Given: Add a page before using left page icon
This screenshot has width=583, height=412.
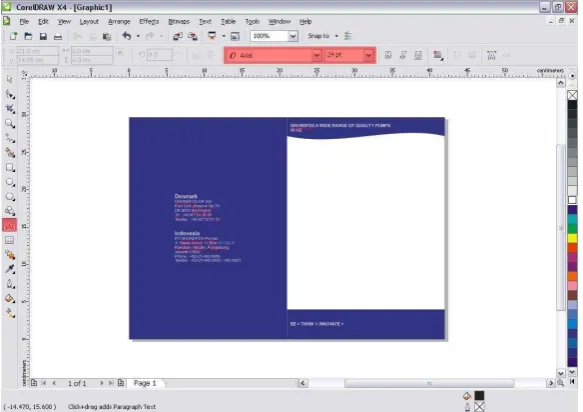Looking at the screenshot, I should 34,383.
